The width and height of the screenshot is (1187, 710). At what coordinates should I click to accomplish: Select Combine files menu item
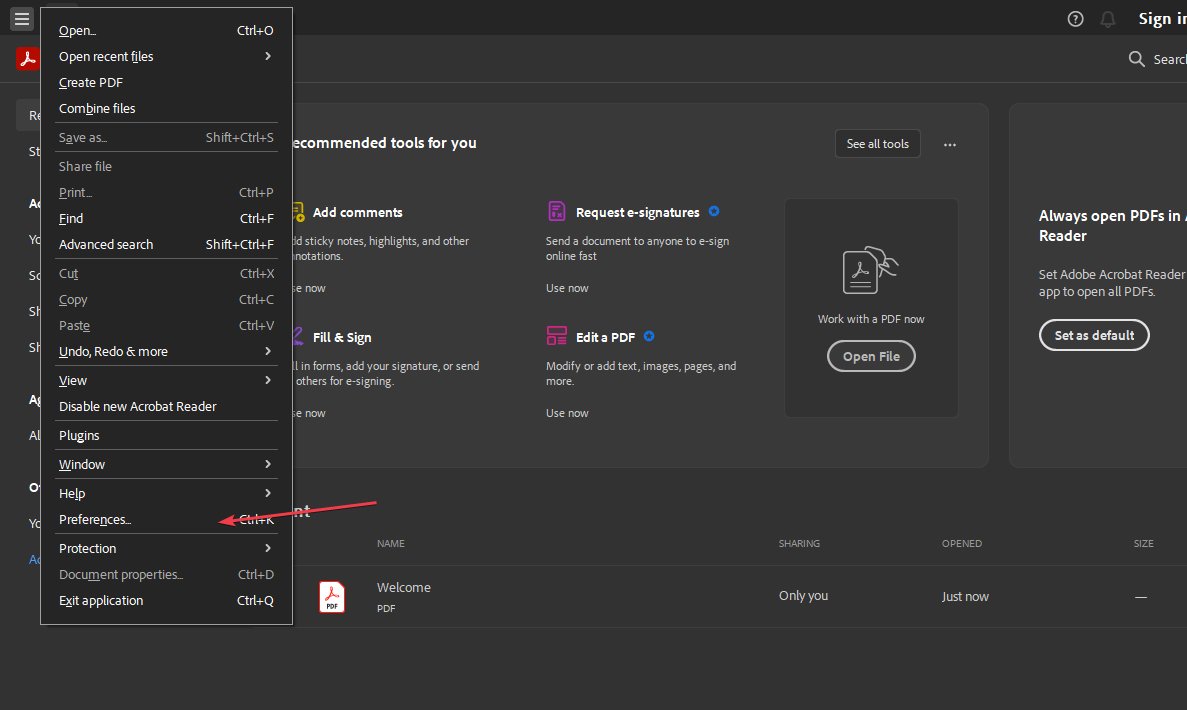(167, 108)
